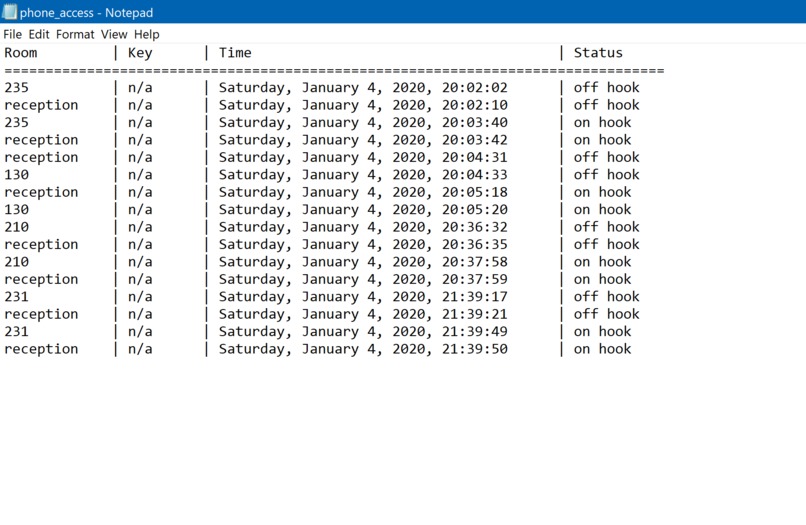Screen dimensions: 806x525
Task: Open the Help menu
Action: point(146,34)
